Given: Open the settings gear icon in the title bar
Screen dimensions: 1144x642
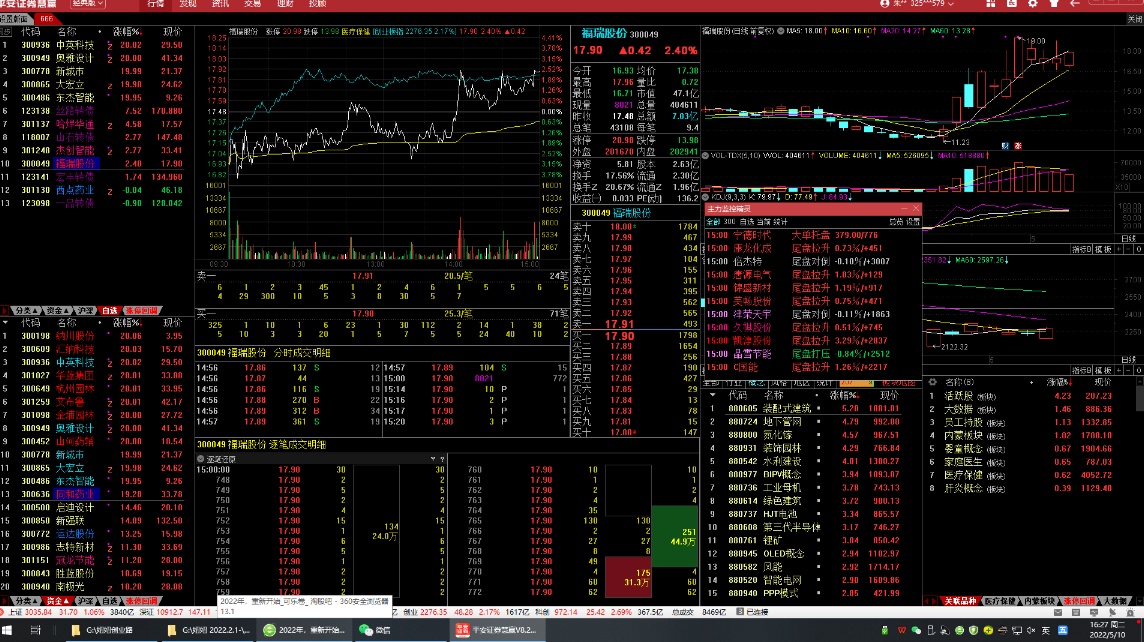Looking at the screenshot, I should [x=1033, y=4].
